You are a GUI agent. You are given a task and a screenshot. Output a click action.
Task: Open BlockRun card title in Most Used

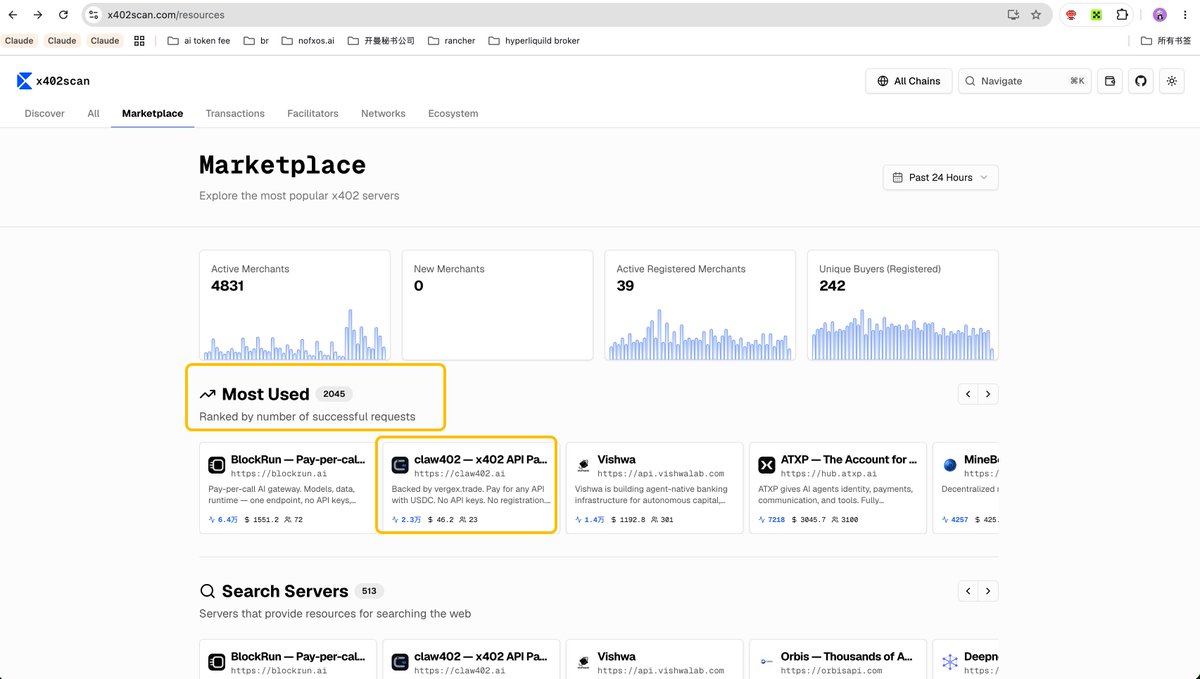click(x=298, y=460)
